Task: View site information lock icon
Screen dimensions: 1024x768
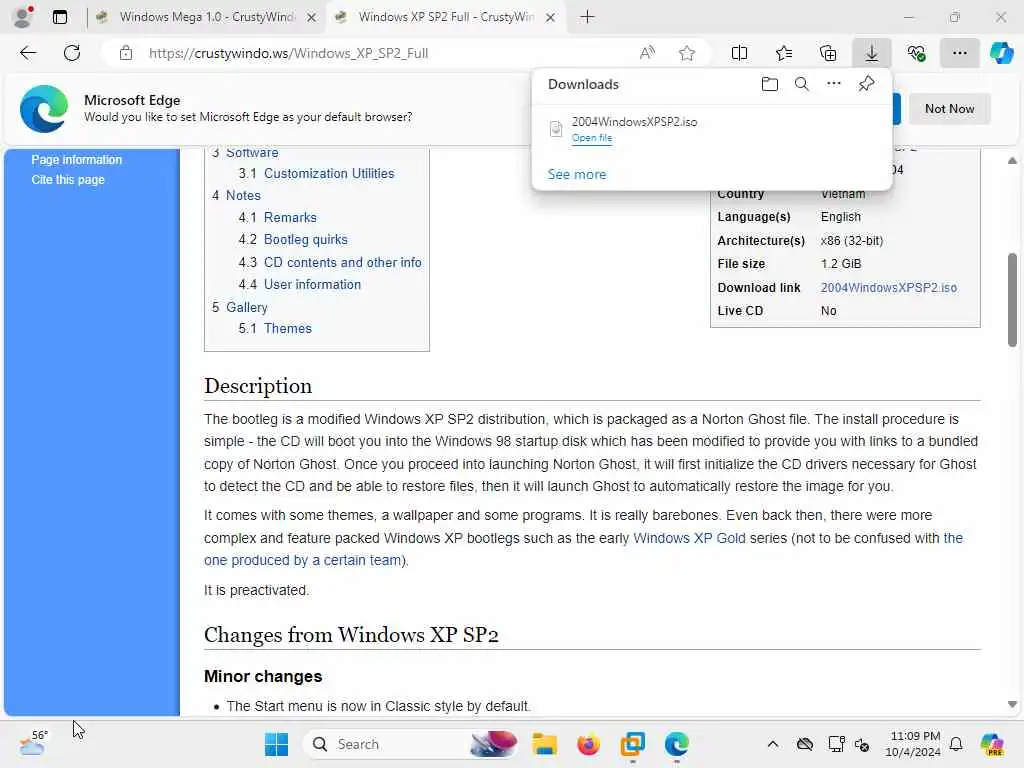Action: point(126,53)
